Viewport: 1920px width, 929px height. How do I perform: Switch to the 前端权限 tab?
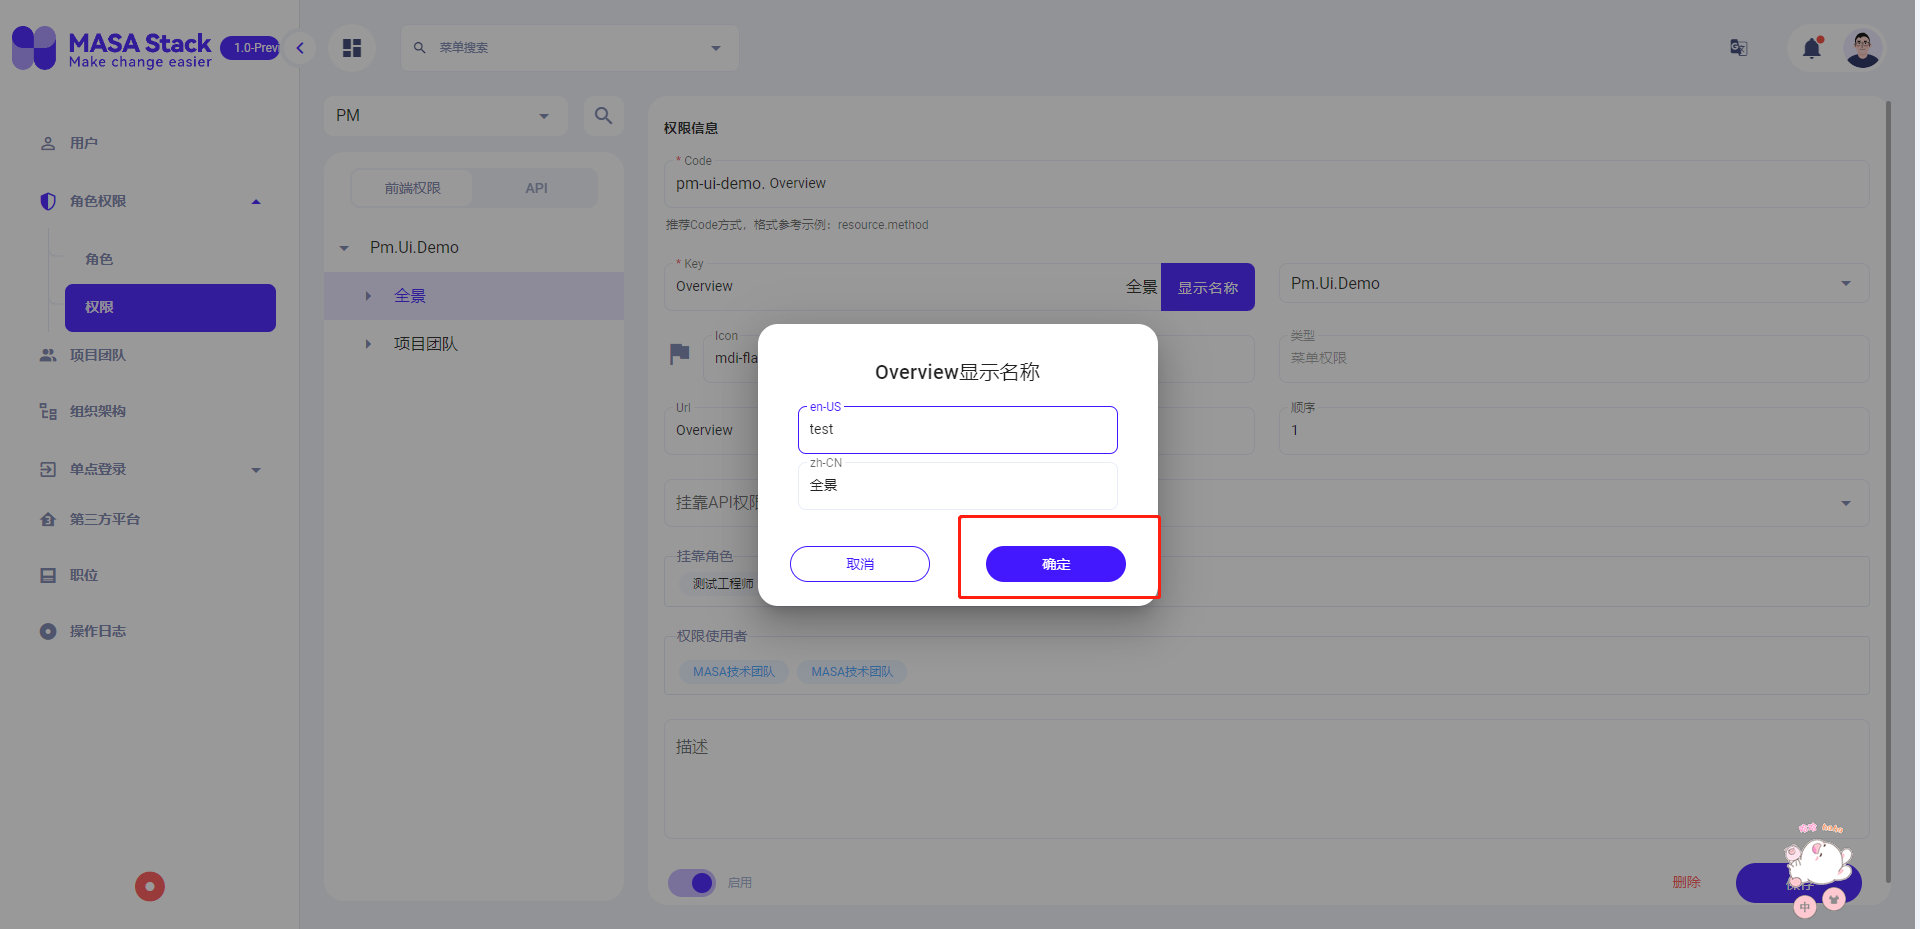click(412, 188)
